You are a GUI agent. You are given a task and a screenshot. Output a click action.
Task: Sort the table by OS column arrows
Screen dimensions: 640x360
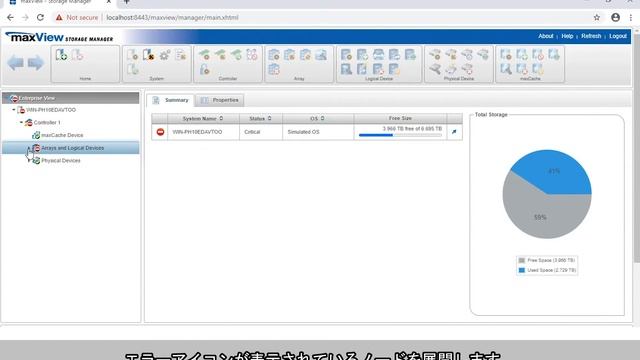click(322, 118)
